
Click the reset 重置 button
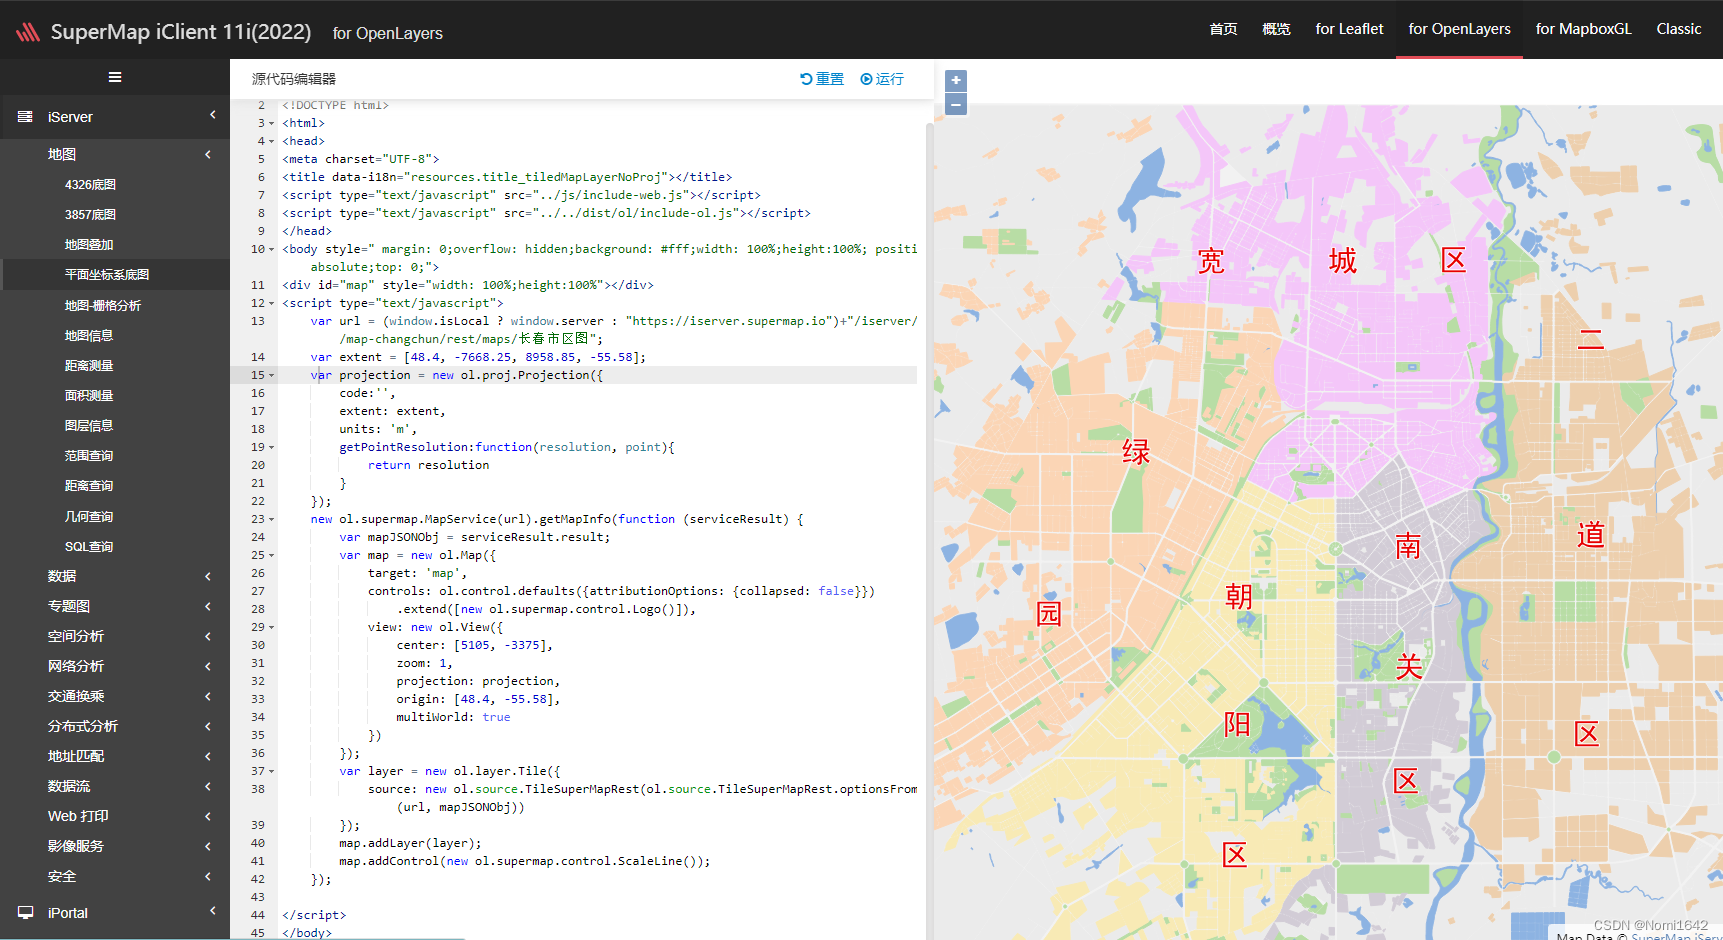point(822,79)
